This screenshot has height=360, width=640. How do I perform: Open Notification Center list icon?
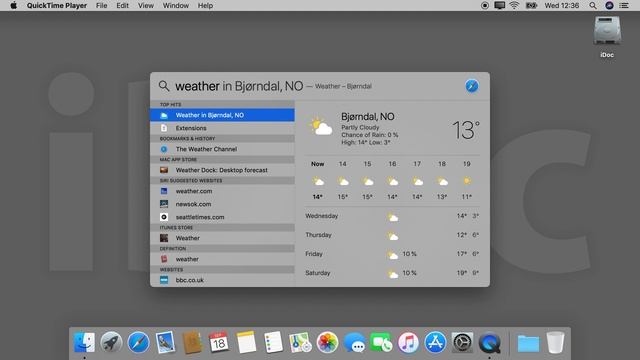click(x=624, y=6)
